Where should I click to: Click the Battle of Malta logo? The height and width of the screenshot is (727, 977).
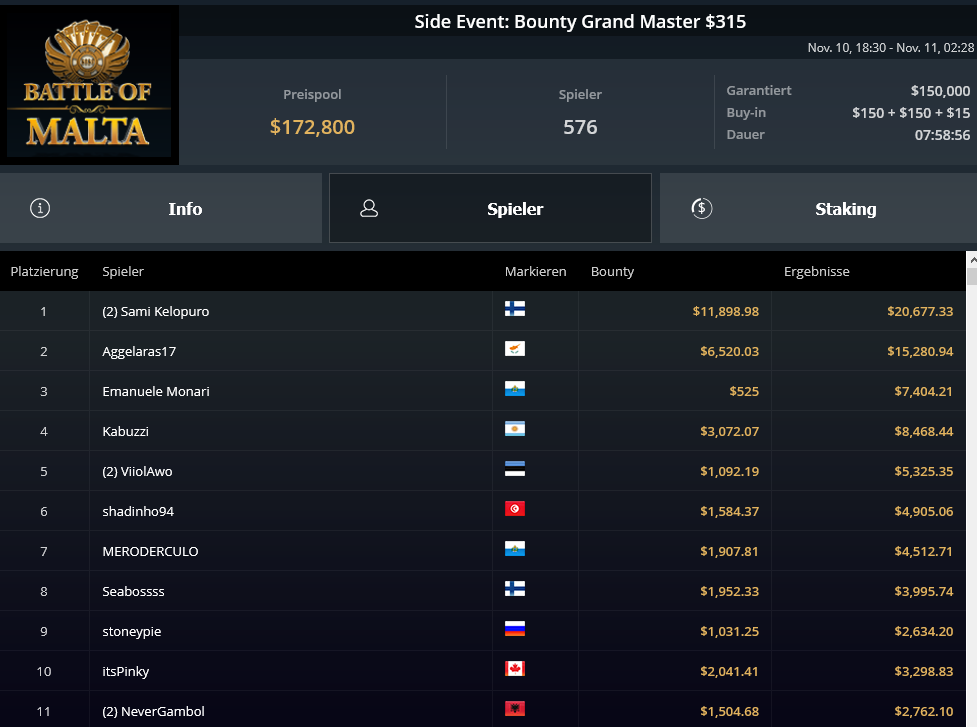tap(89, 83)
